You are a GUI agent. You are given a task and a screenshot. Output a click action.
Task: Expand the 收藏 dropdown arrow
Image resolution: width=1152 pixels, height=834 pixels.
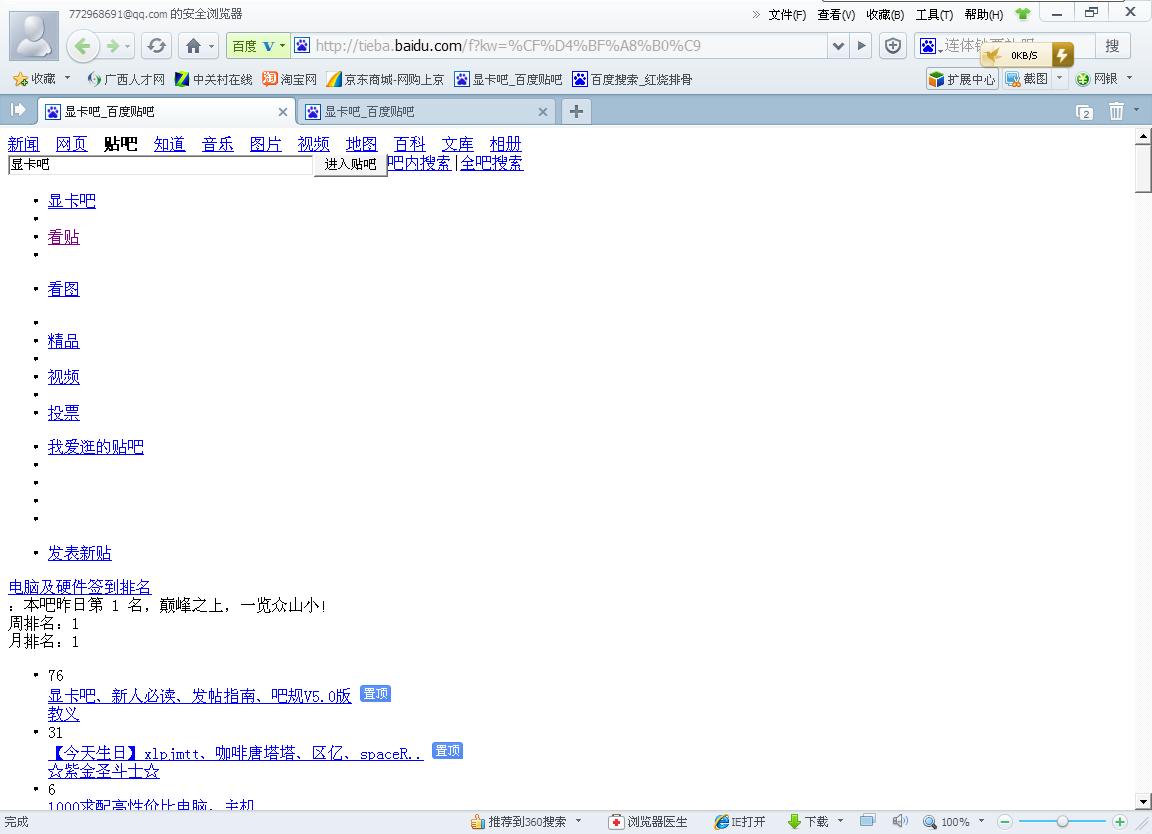(68, 77)
